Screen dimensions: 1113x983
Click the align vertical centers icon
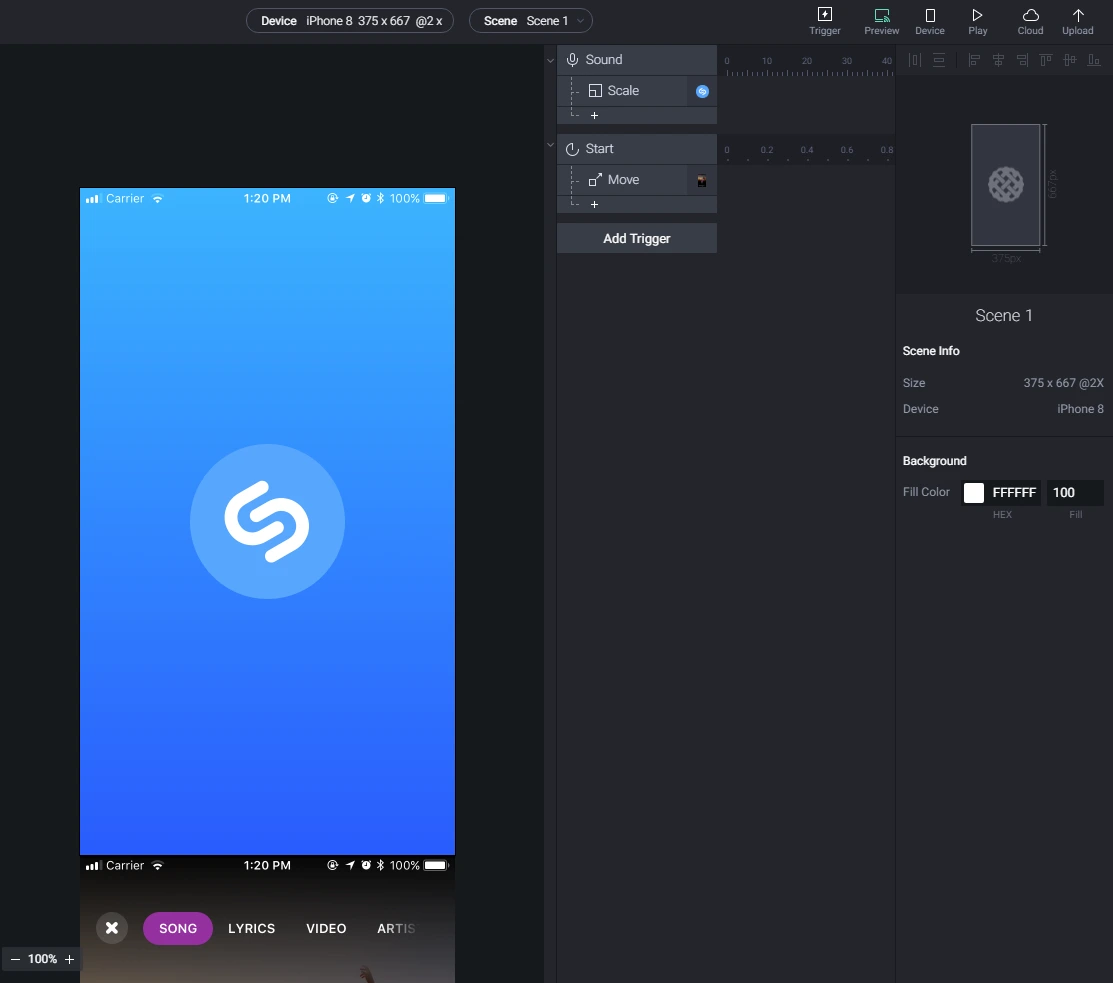tap(1070, 60)
